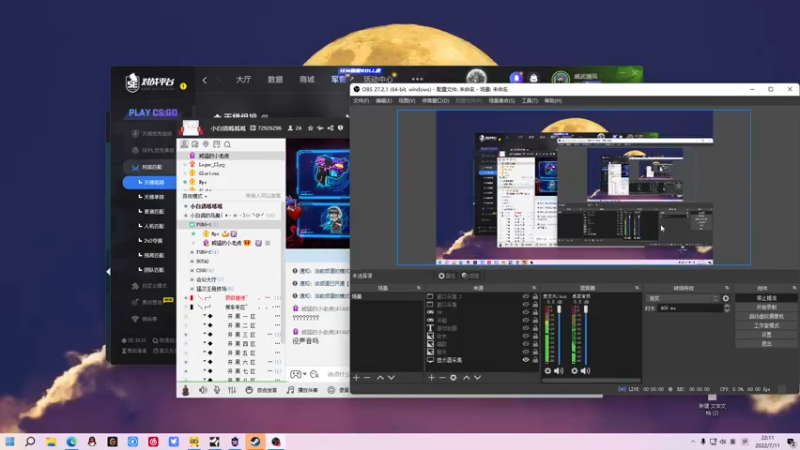Viewport: 800px width, 450px height.
Task: Open Steam from the Windows taskbar
Action: [x=254, y=441]
